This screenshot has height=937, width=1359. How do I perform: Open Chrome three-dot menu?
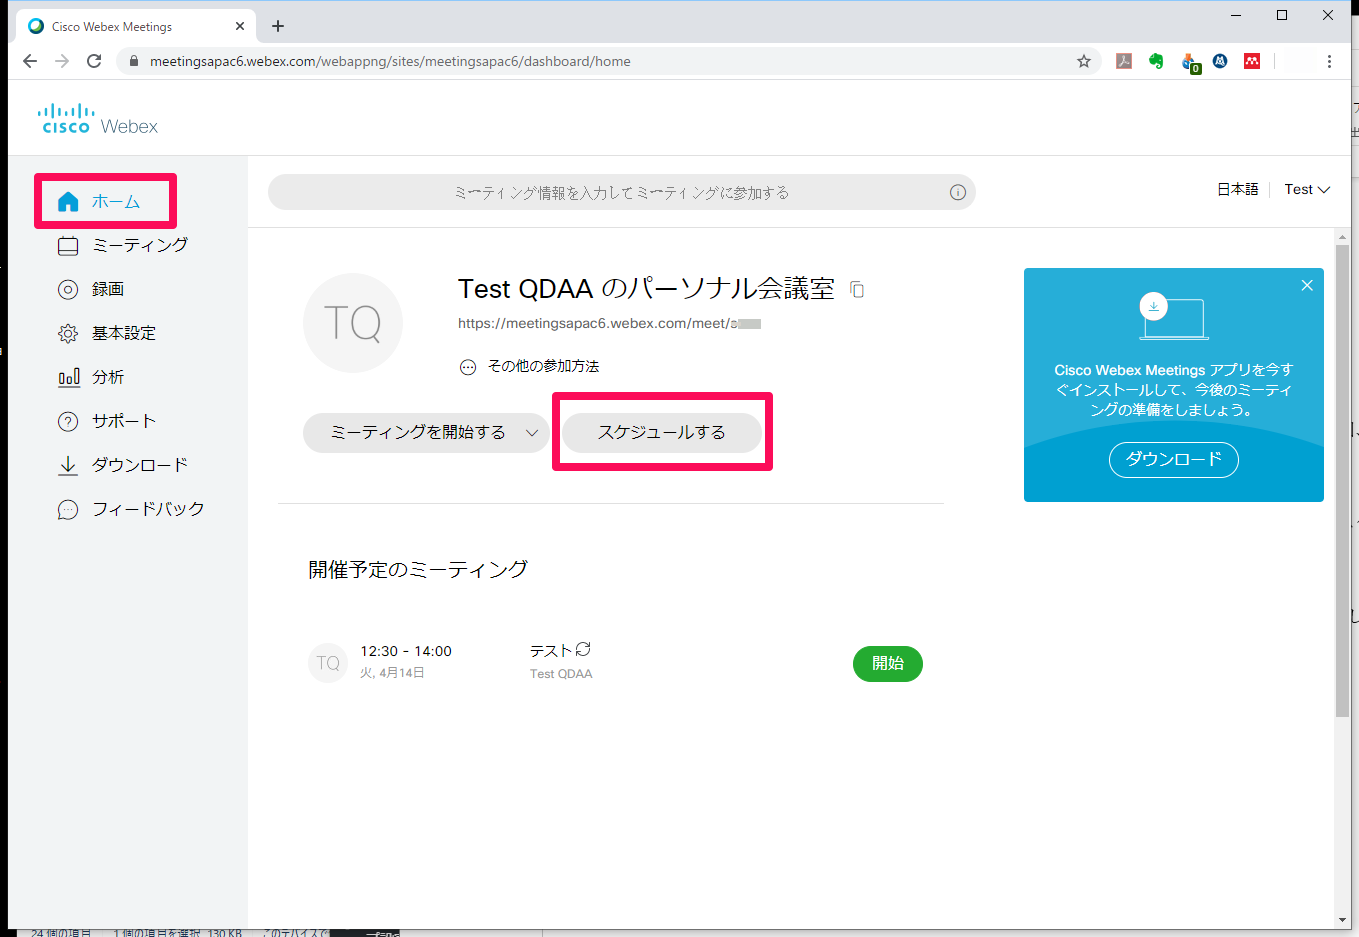pyautogui.click(x=1329, y=61)
